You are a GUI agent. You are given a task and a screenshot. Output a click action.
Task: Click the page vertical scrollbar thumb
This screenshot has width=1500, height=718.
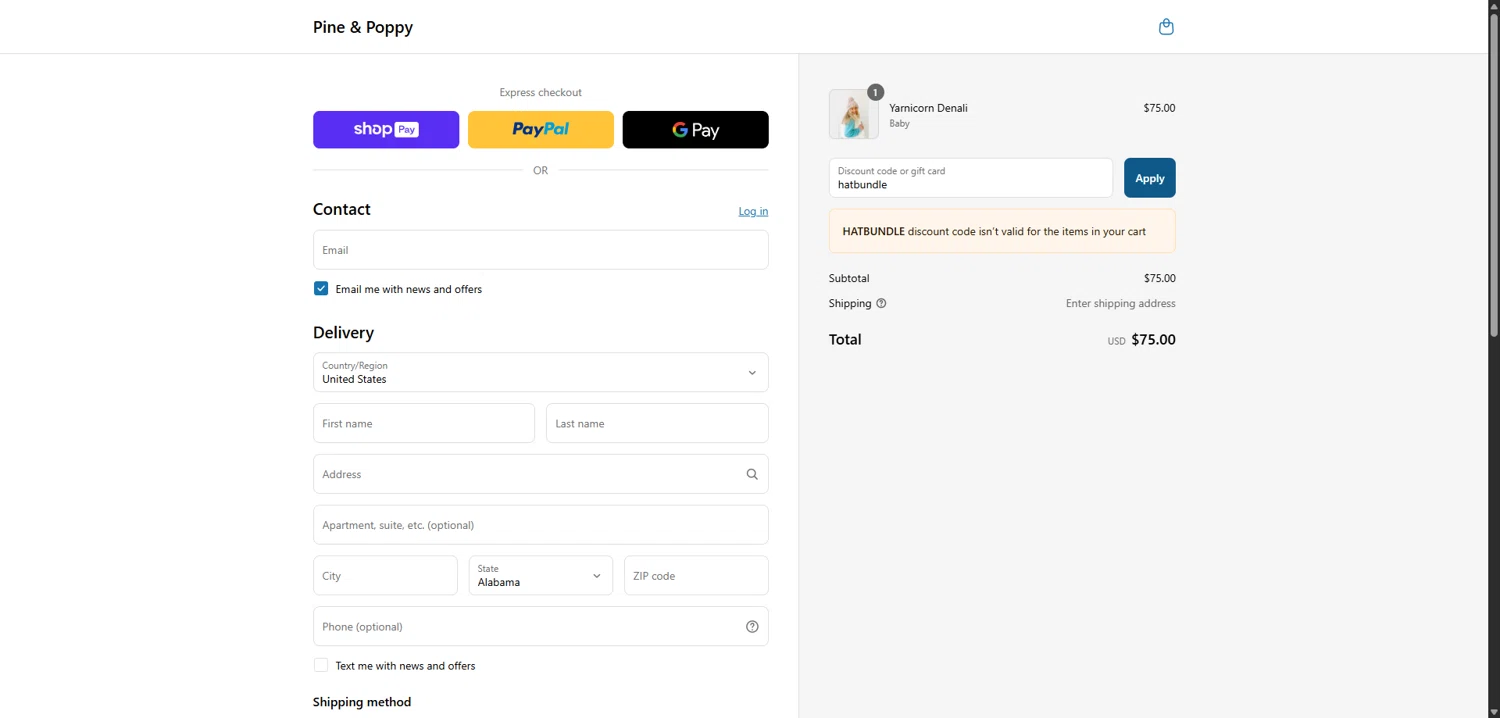1494,174
